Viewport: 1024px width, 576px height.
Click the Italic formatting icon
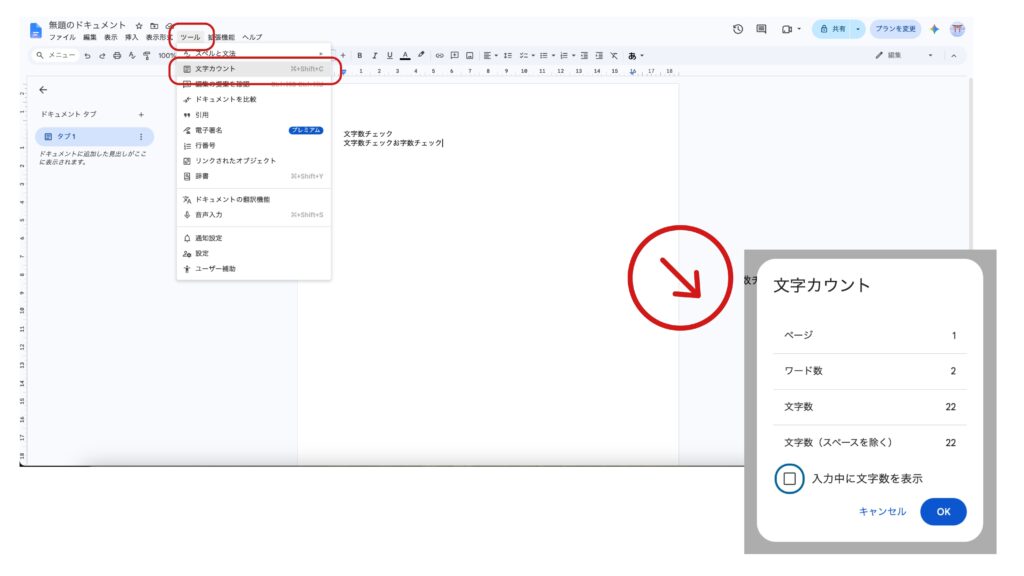tap(375, 56)
